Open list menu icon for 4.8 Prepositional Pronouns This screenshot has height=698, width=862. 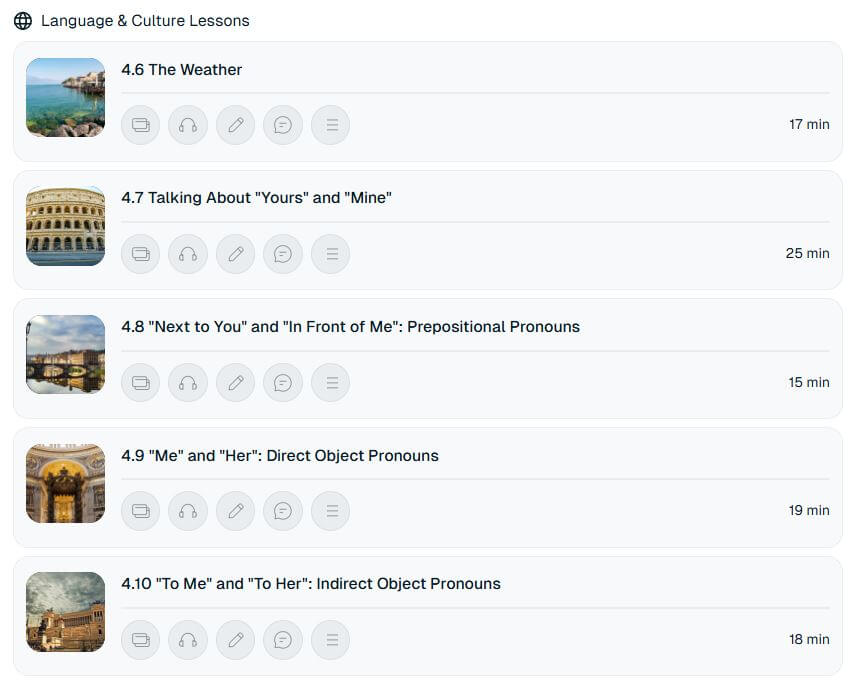click(x=330, y=383)
